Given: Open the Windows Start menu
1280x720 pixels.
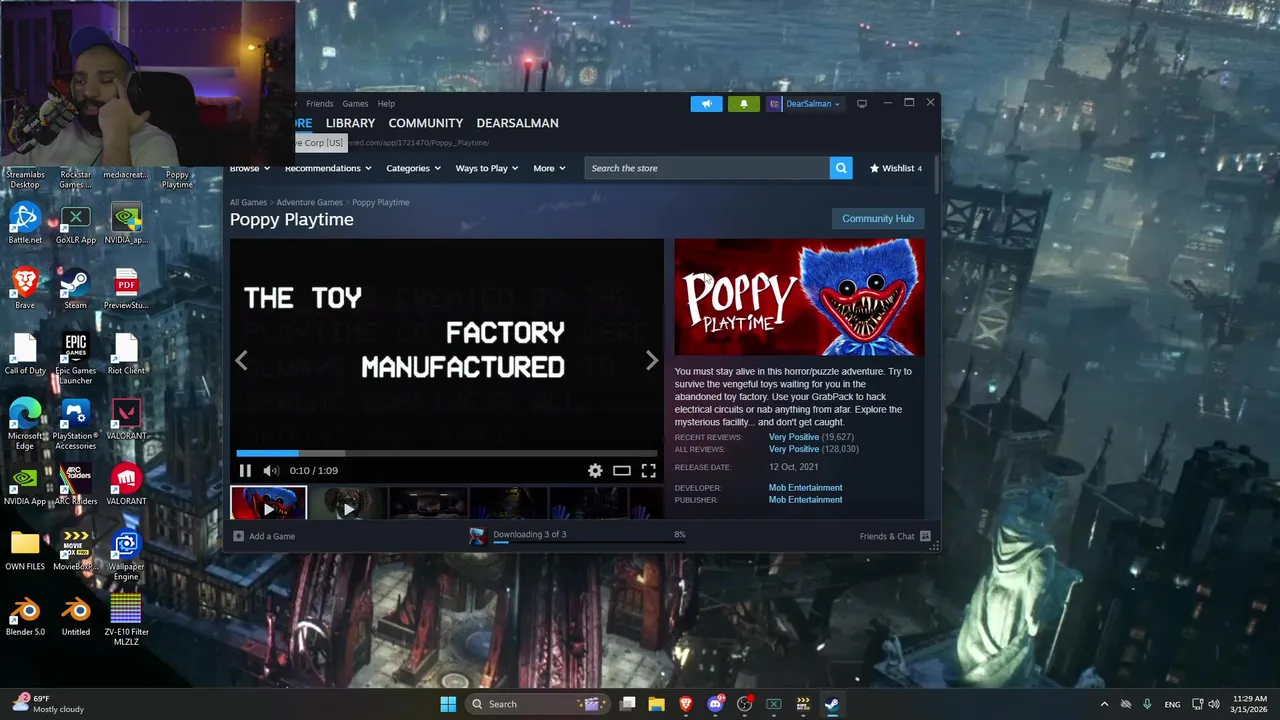Looking at the screenshot, I should pyautogui.click(x=448, y=704).
